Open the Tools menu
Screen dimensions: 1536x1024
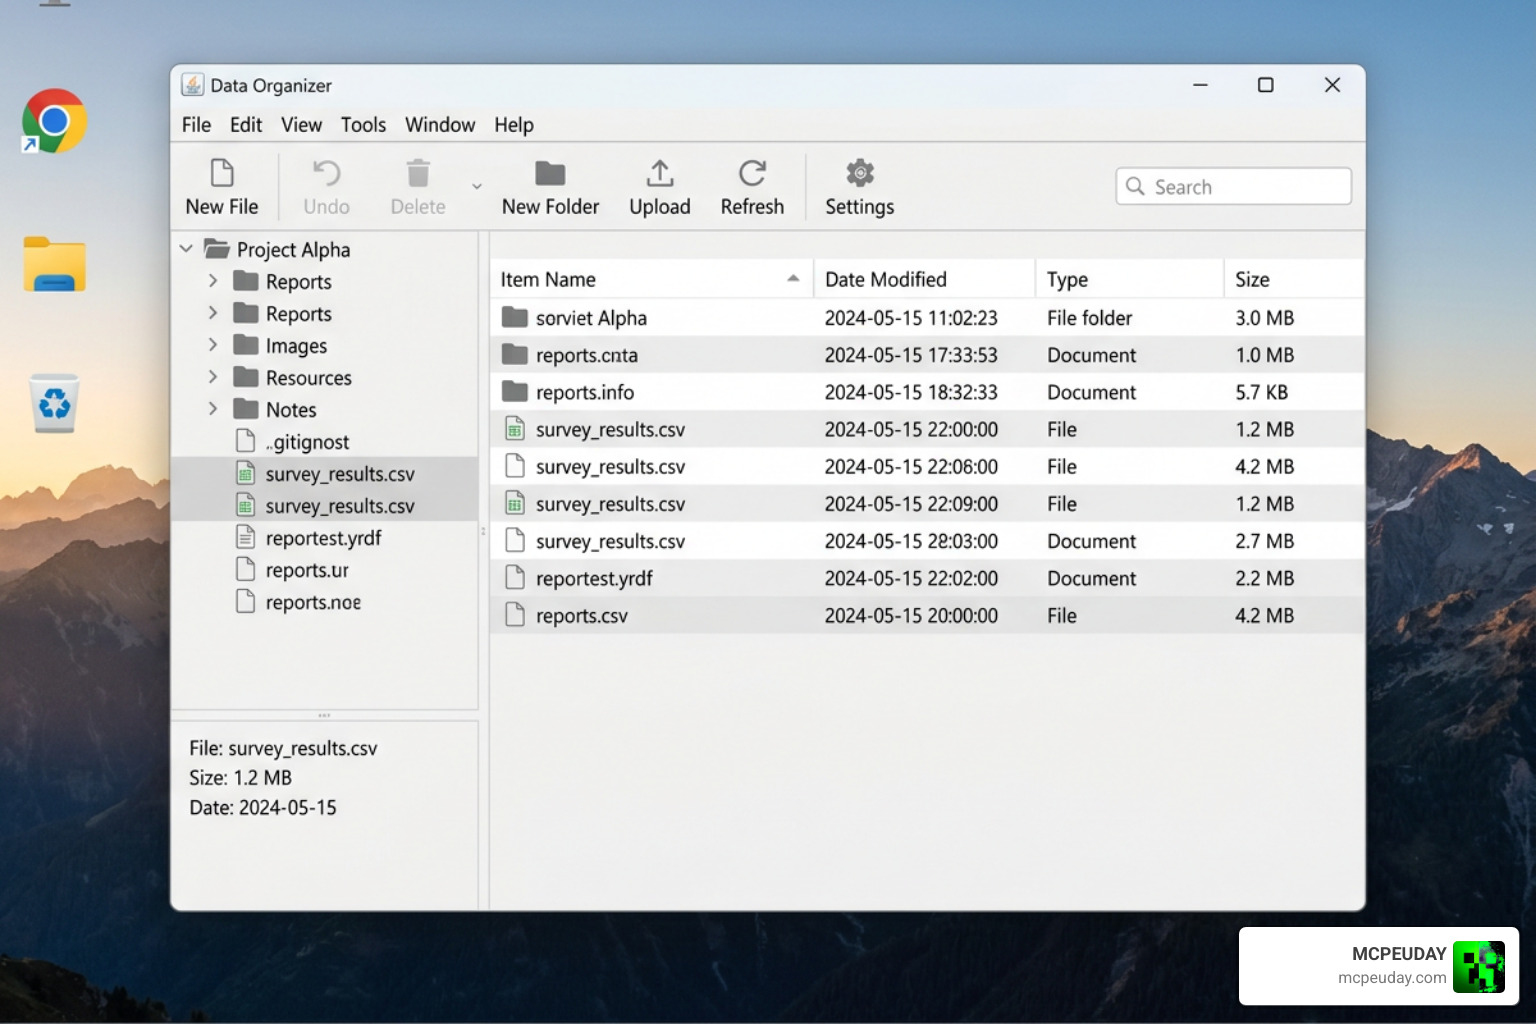[x=363, y=124]
